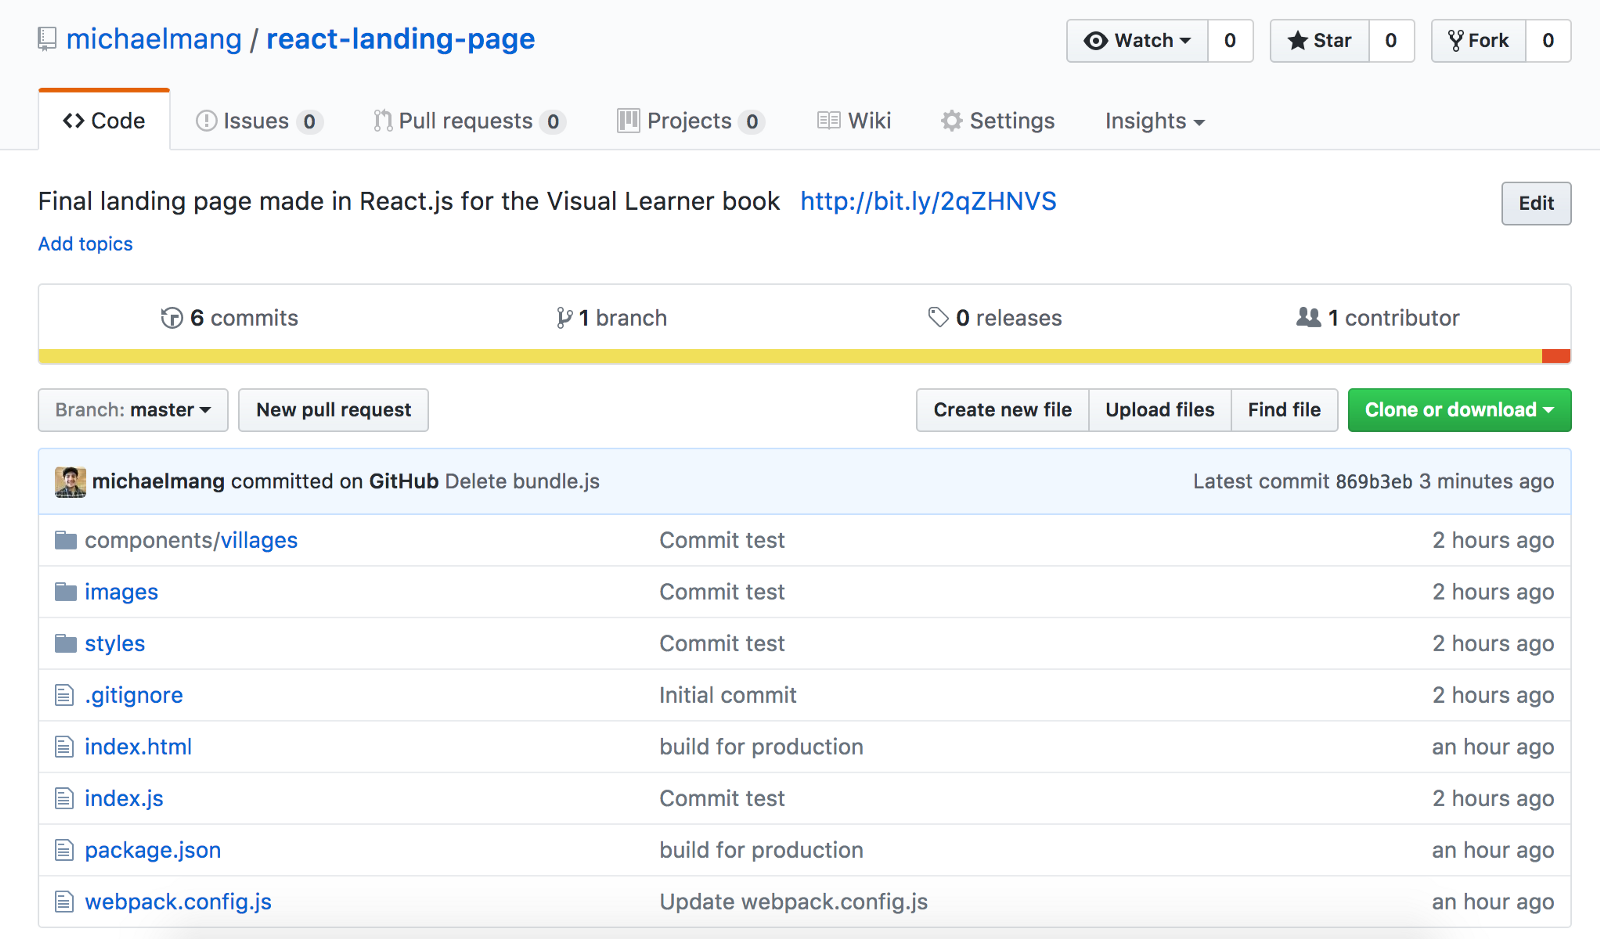Expand the Branch: master selector
Viewport: 1600px width, 939px height.
tap(133, 410)
